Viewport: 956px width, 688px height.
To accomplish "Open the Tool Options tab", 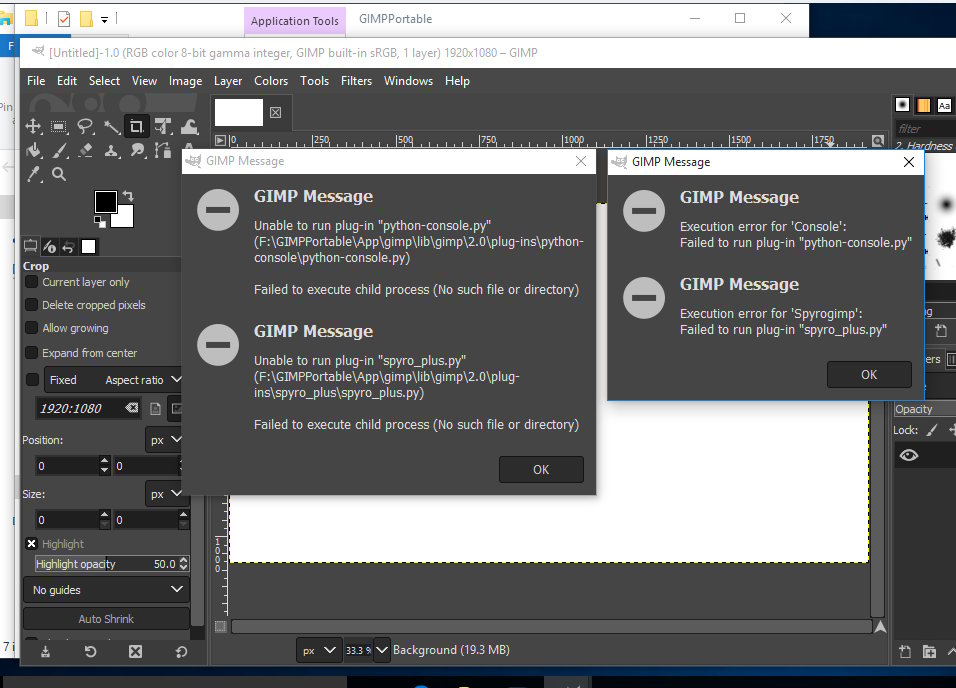I will click(x=30, y=246).
